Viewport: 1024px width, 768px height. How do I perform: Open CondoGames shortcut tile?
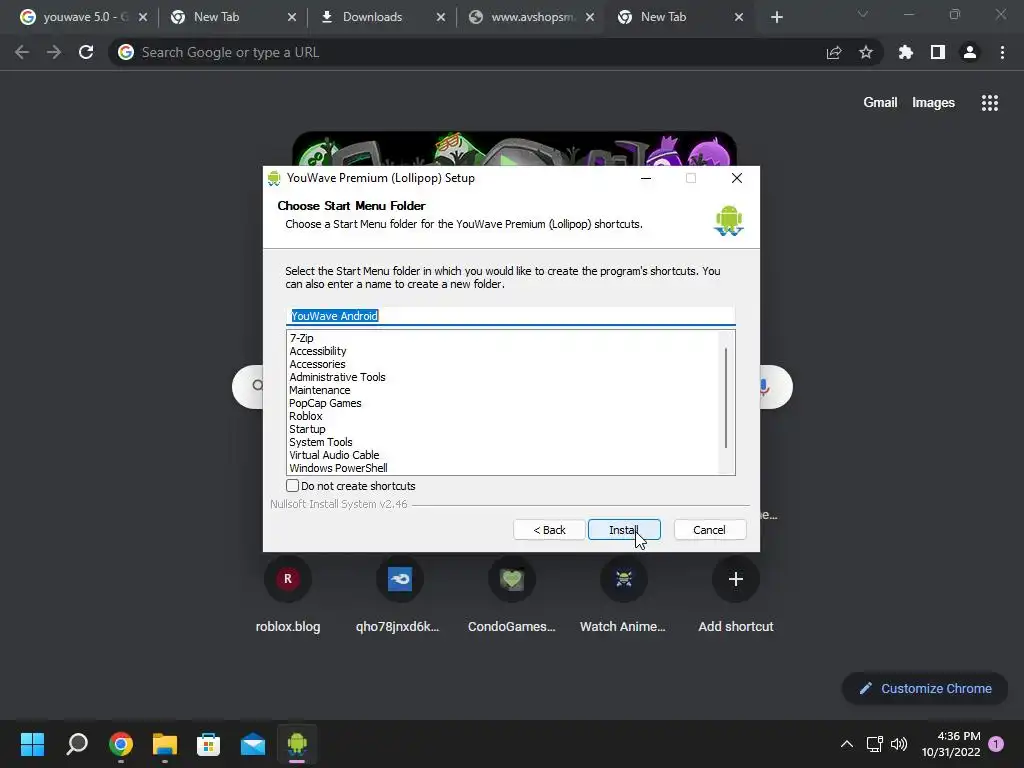click(511, 596)
